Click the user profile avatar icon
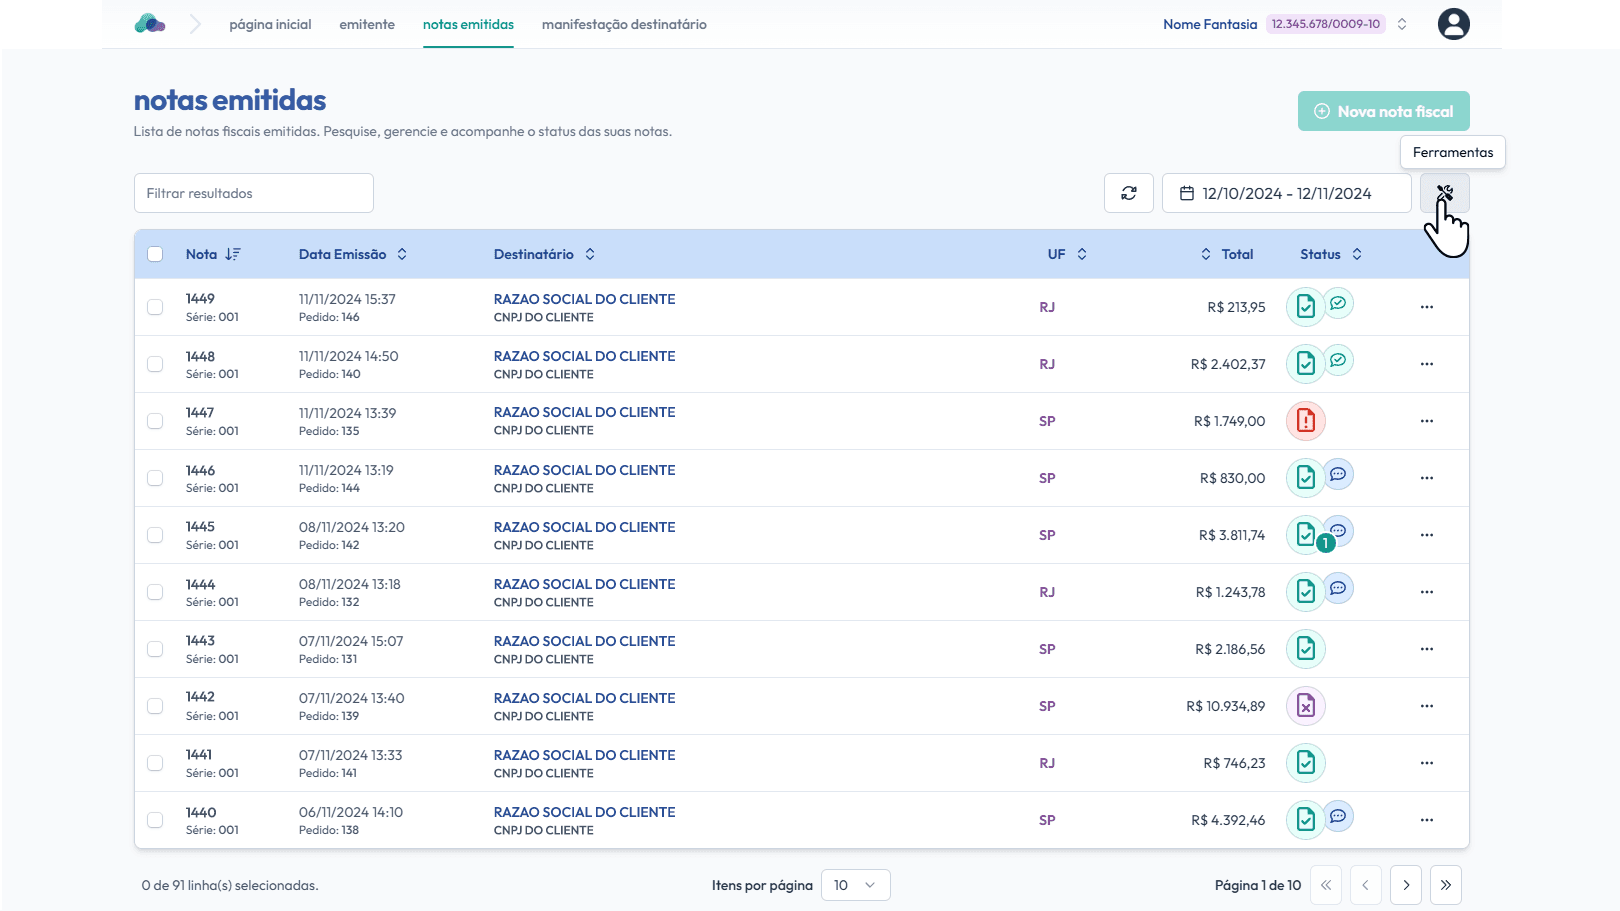The height and width of the screenshot is (911, 1620). tap(1453, 24)
